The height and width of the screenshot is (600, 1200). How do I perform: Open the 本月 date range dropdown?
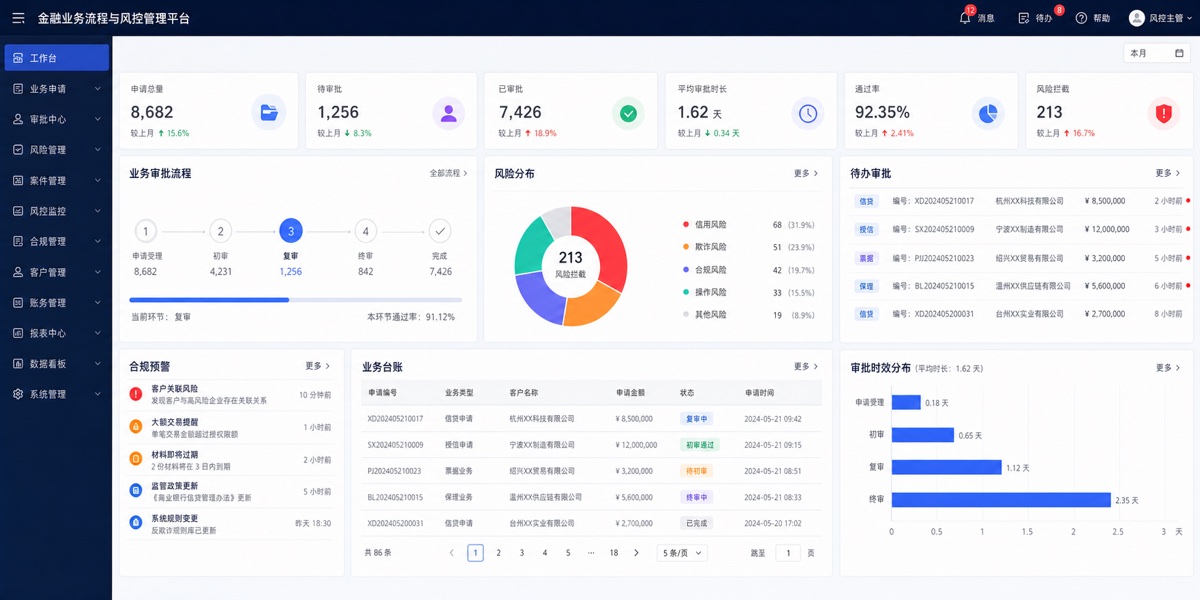(1156, 53)
